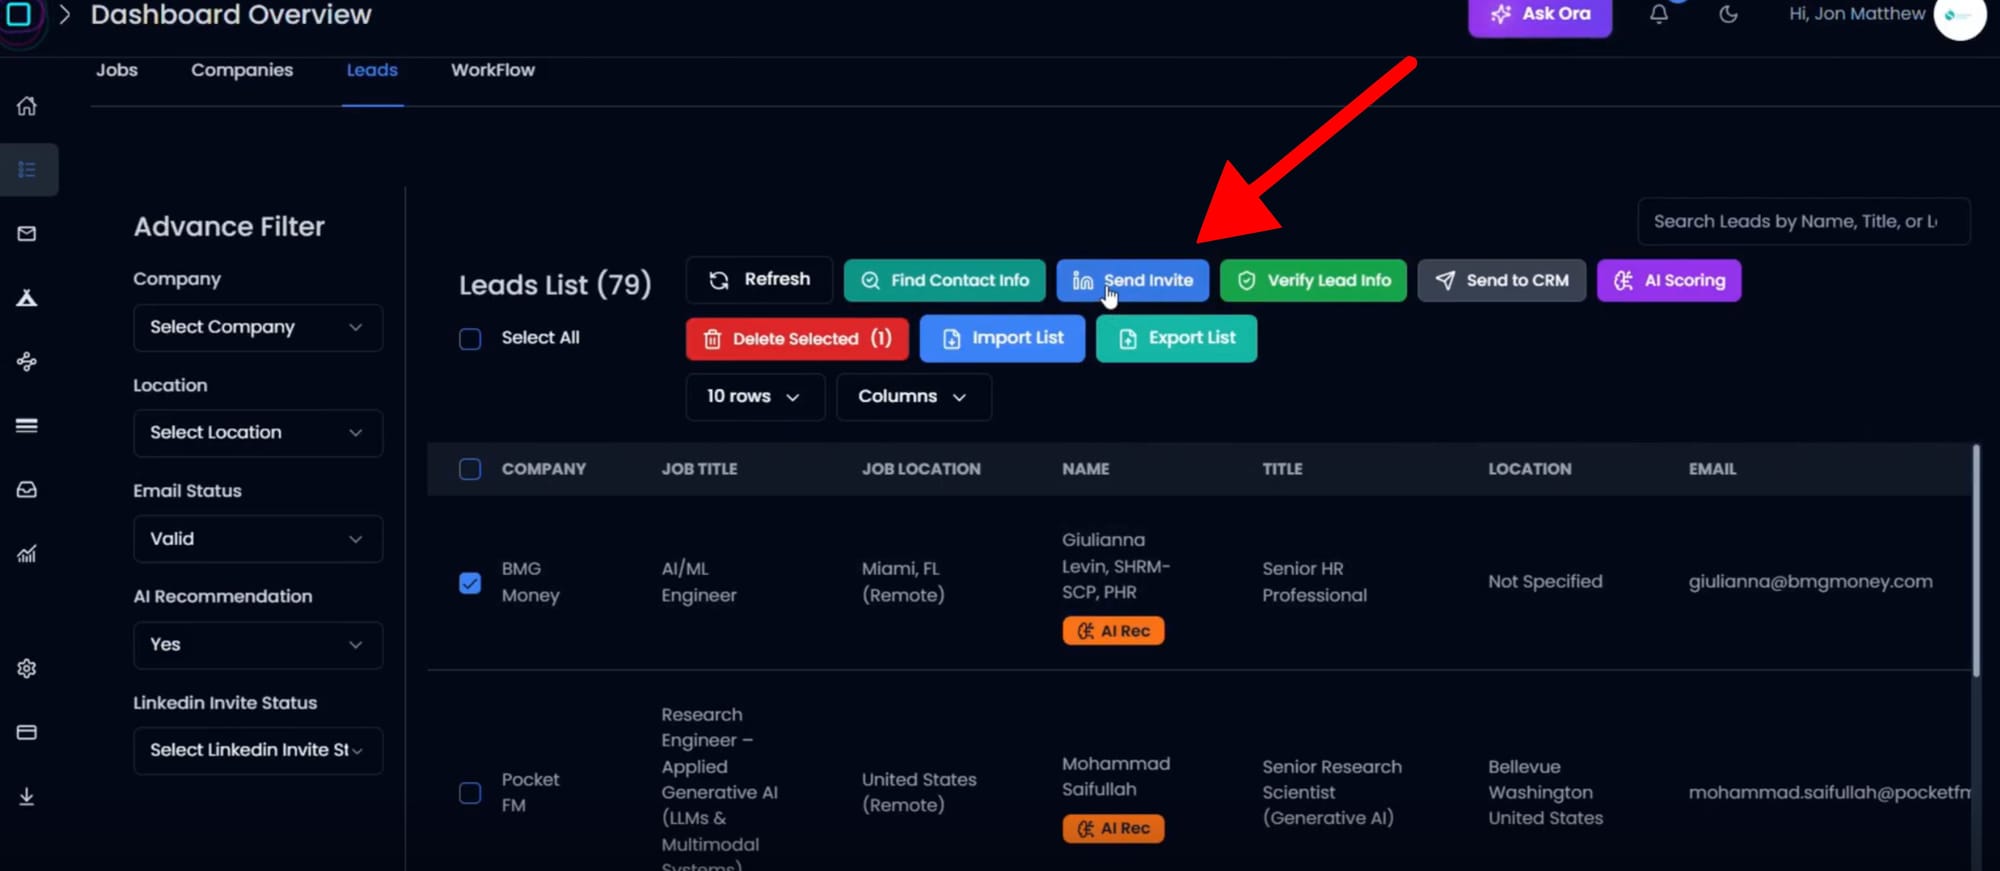The width and height of the screenshot is (2000, 871).
Task: Expand the Select Company dropdown
Action: (x=257, y=328)
